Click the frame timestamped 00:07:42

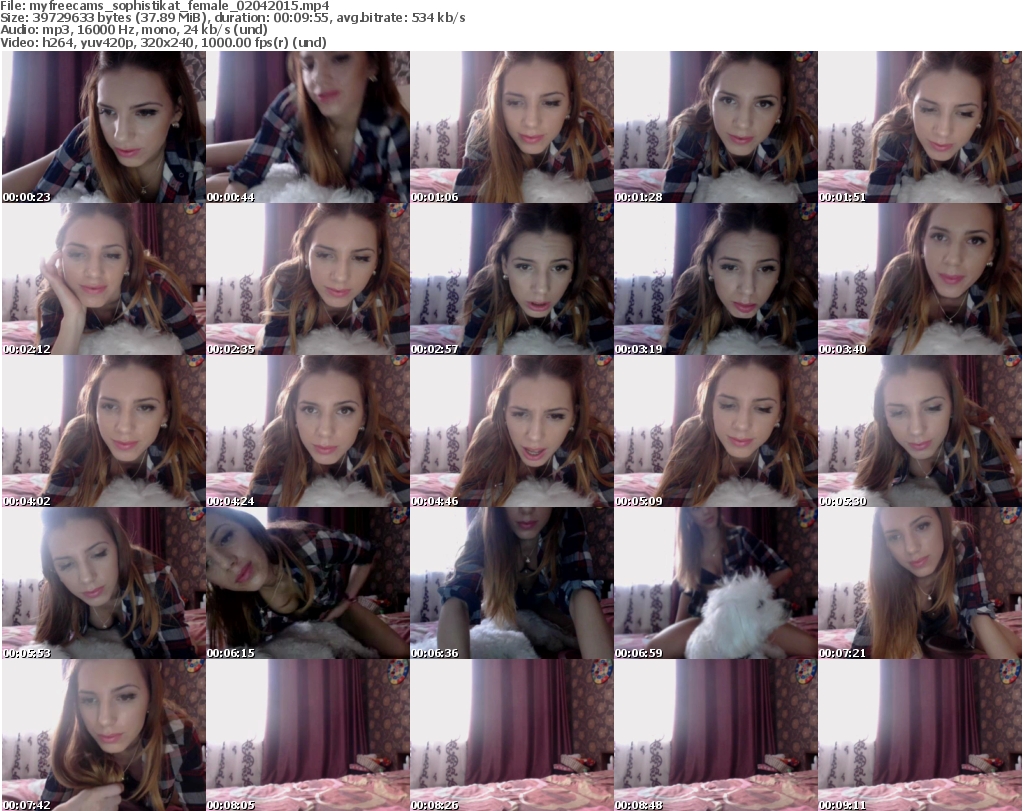[x=104, y=735]
